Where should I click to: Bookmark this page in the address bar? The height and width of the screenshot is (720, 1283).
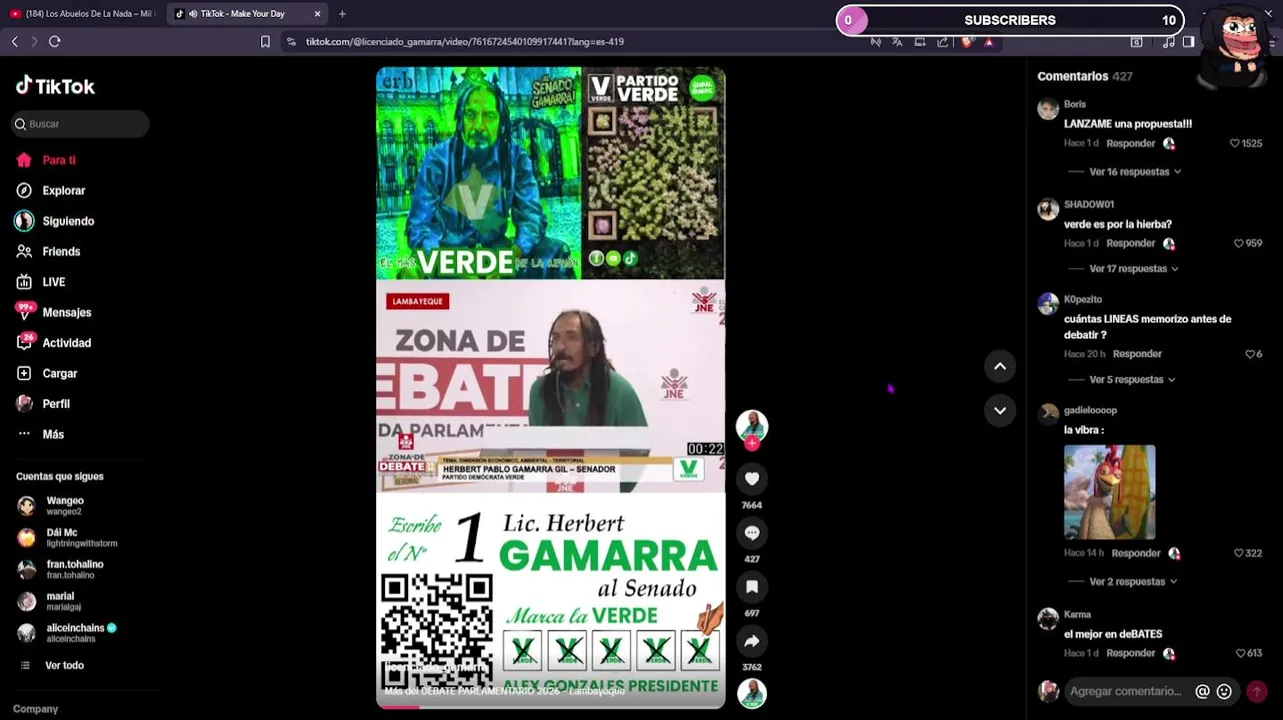(265, 42)
